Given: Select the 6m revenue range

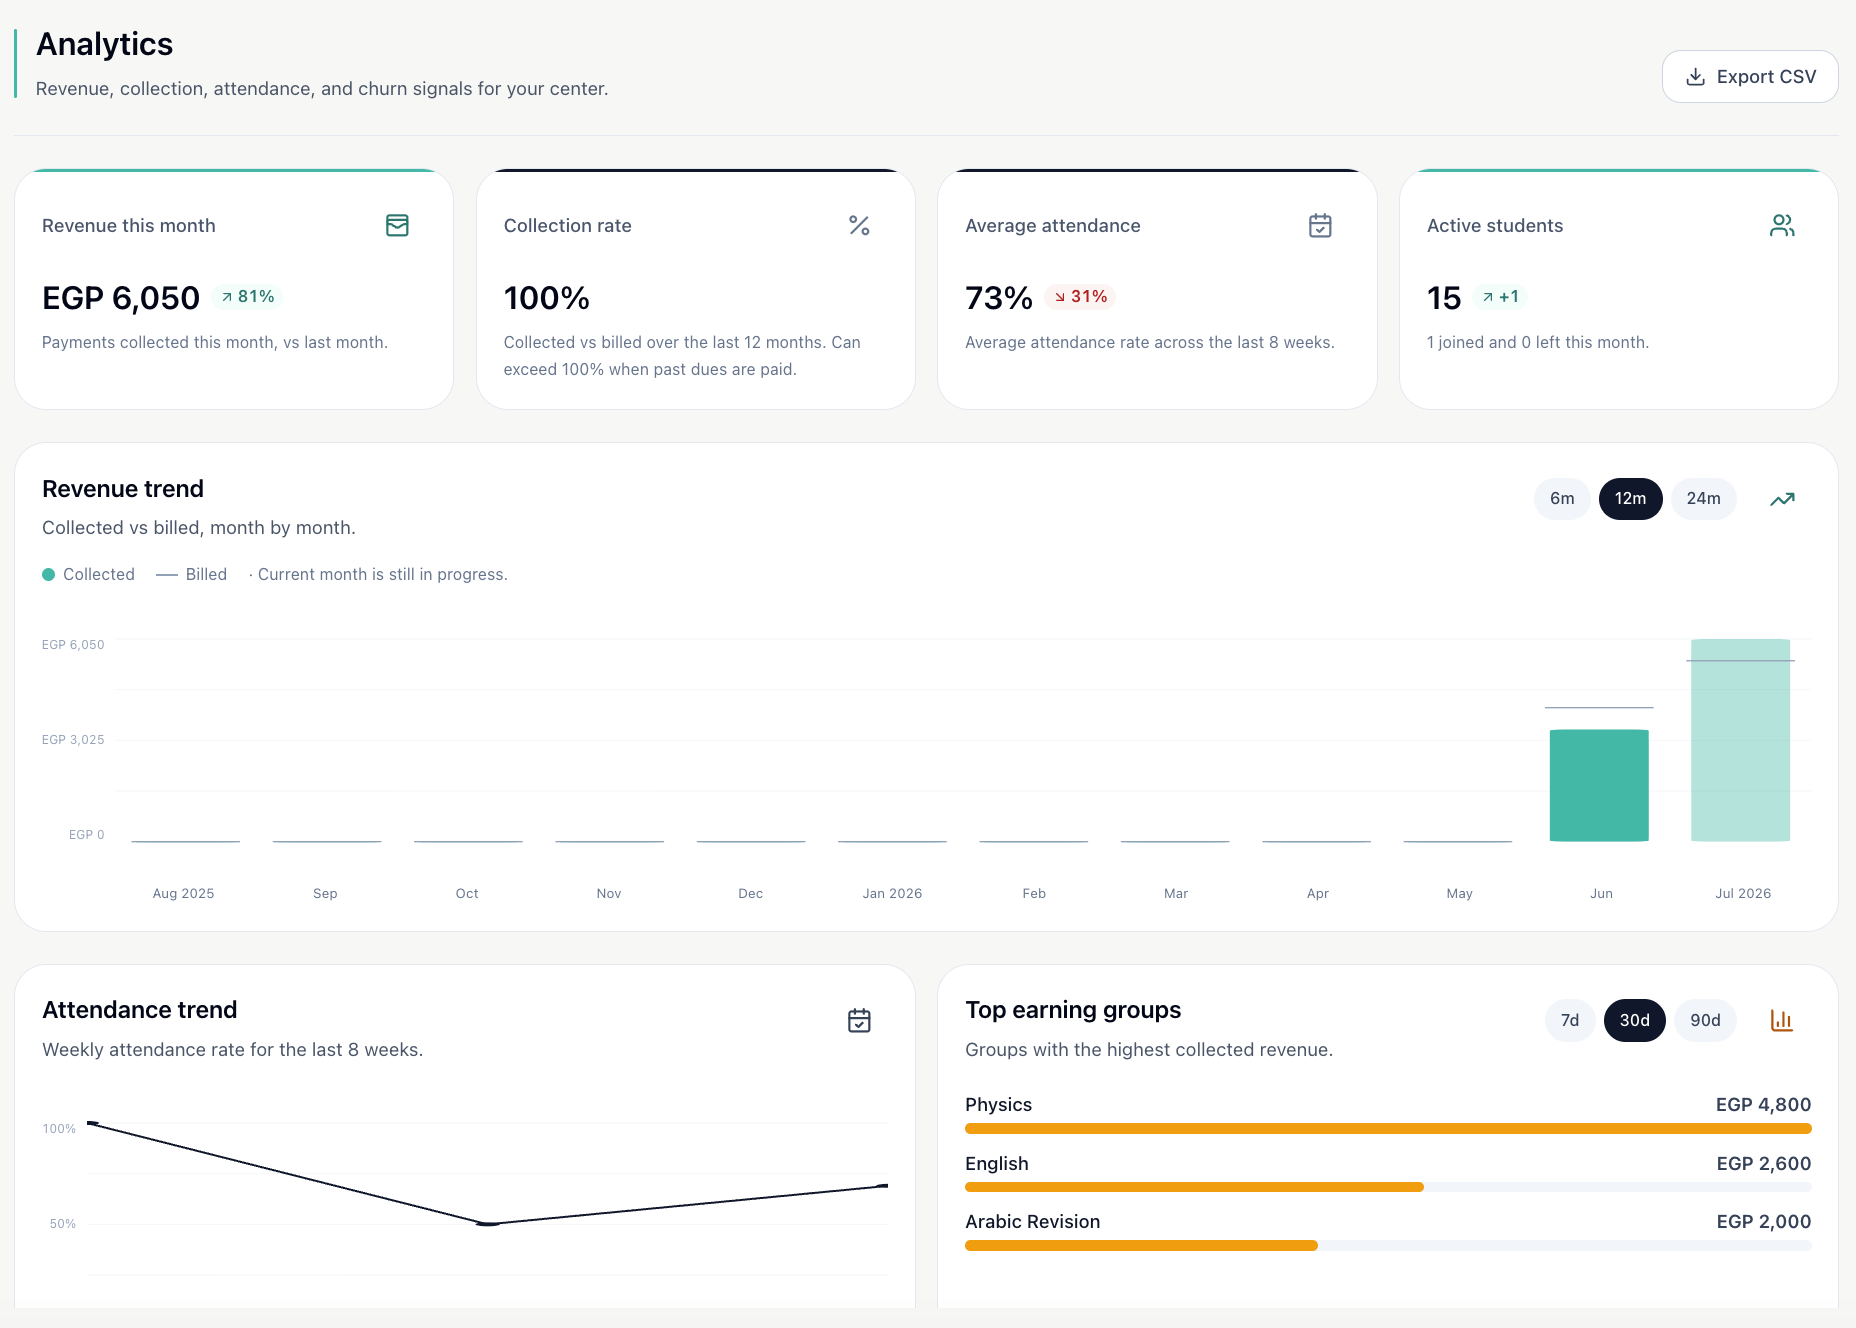Looking at the screenshot, I should point(1562,499).
